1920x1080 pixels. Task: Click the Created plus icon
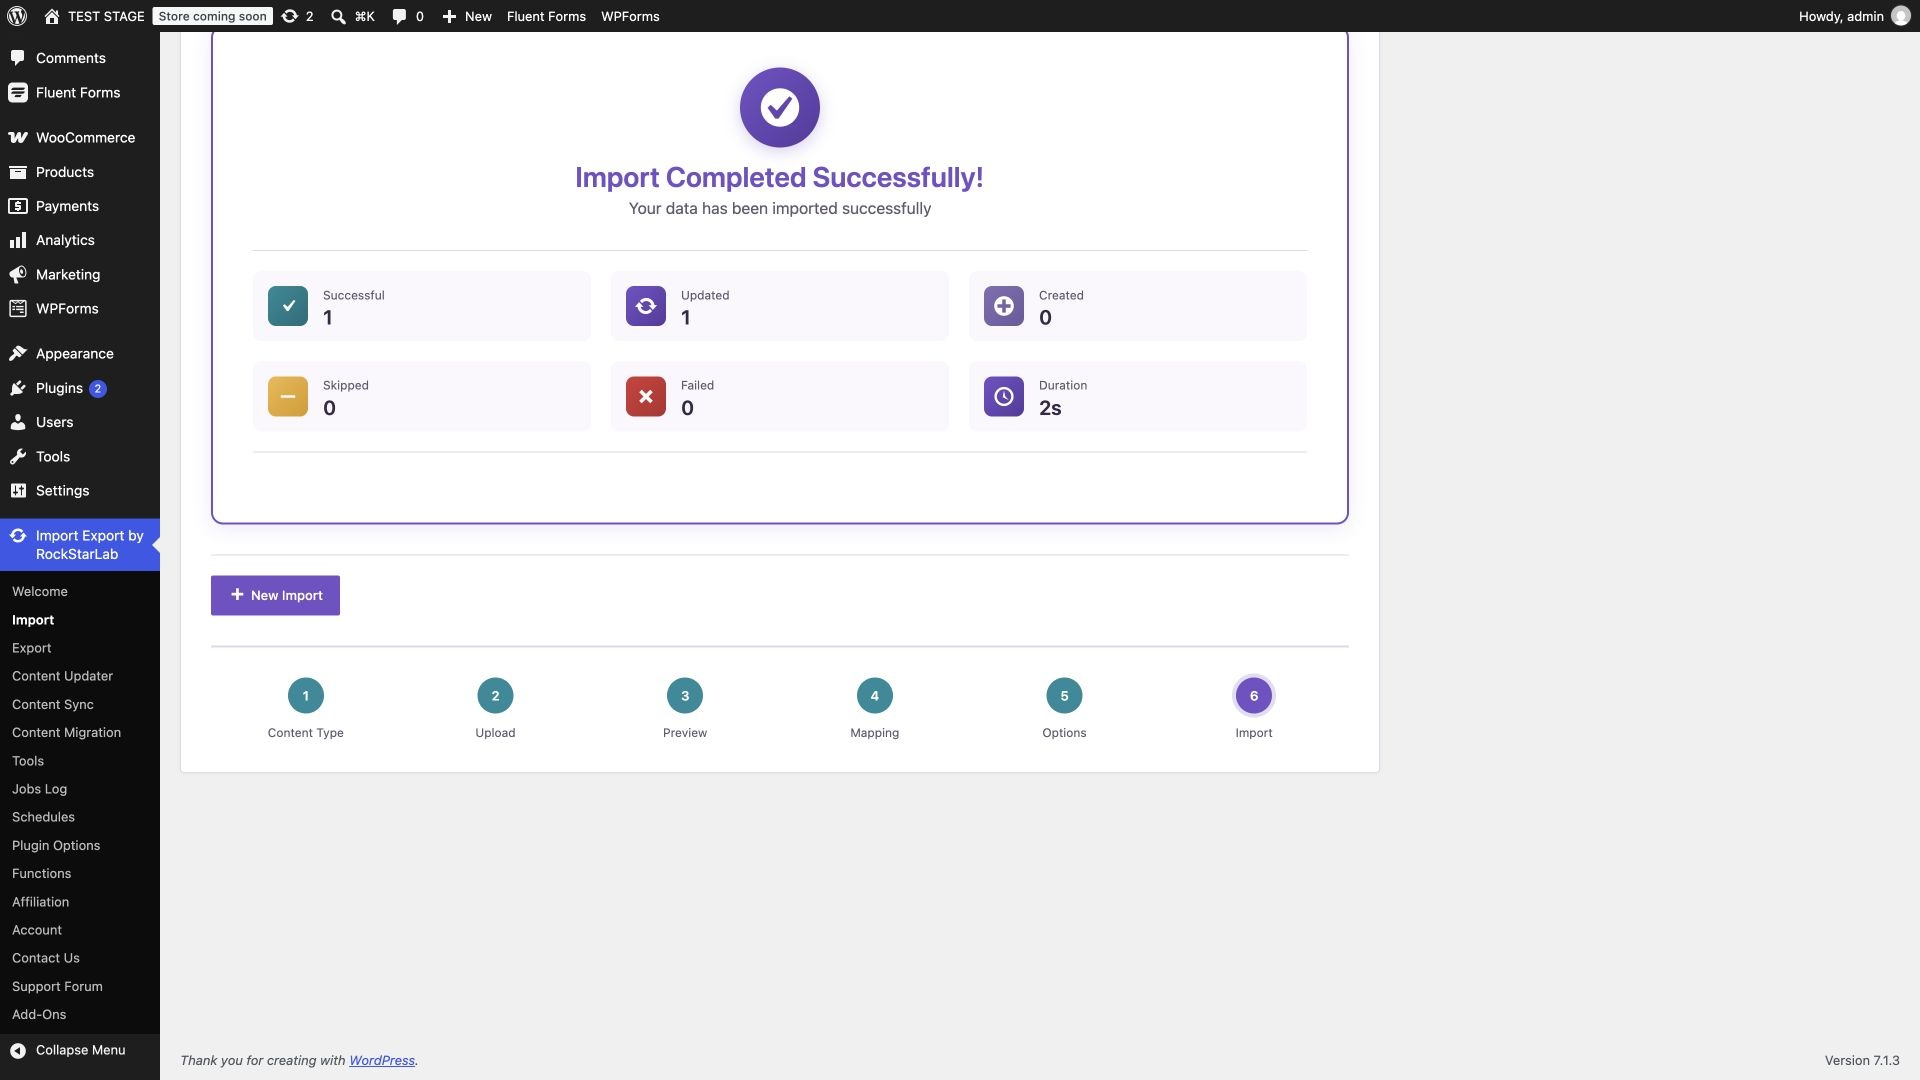coord(1004,306)
